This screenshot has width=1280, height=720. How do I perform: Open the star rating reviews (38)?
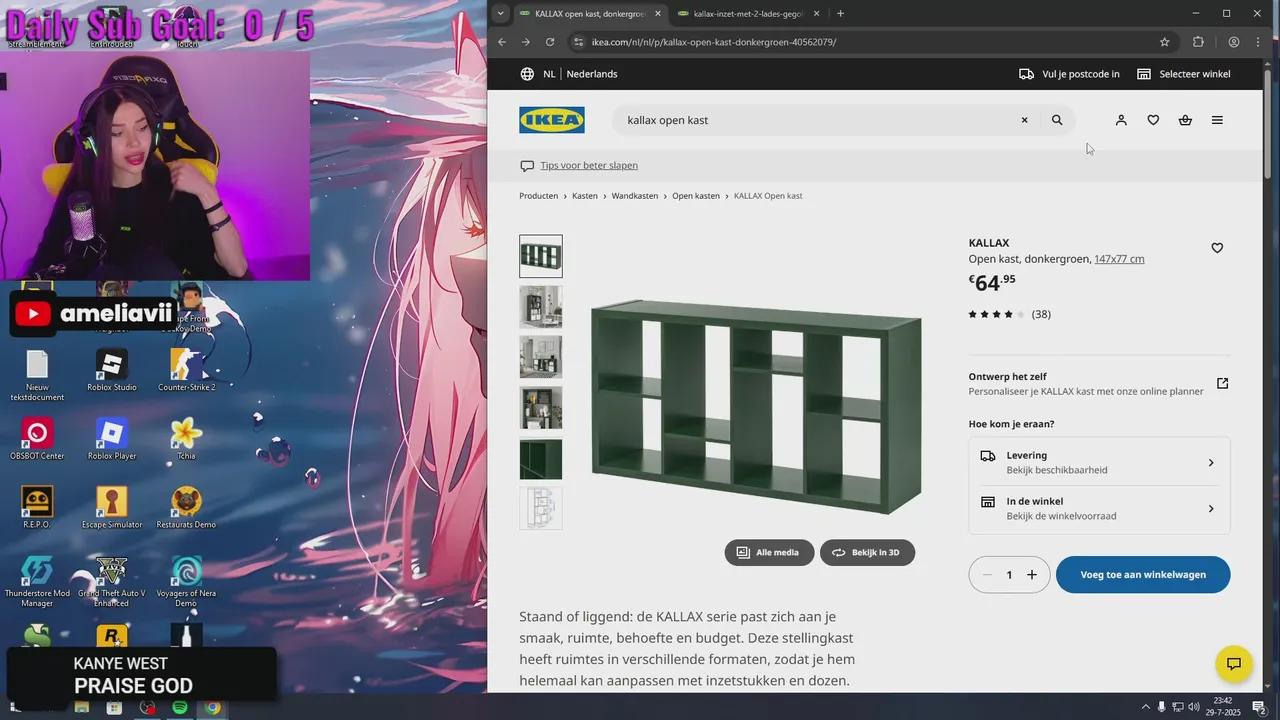point(1009,314)
